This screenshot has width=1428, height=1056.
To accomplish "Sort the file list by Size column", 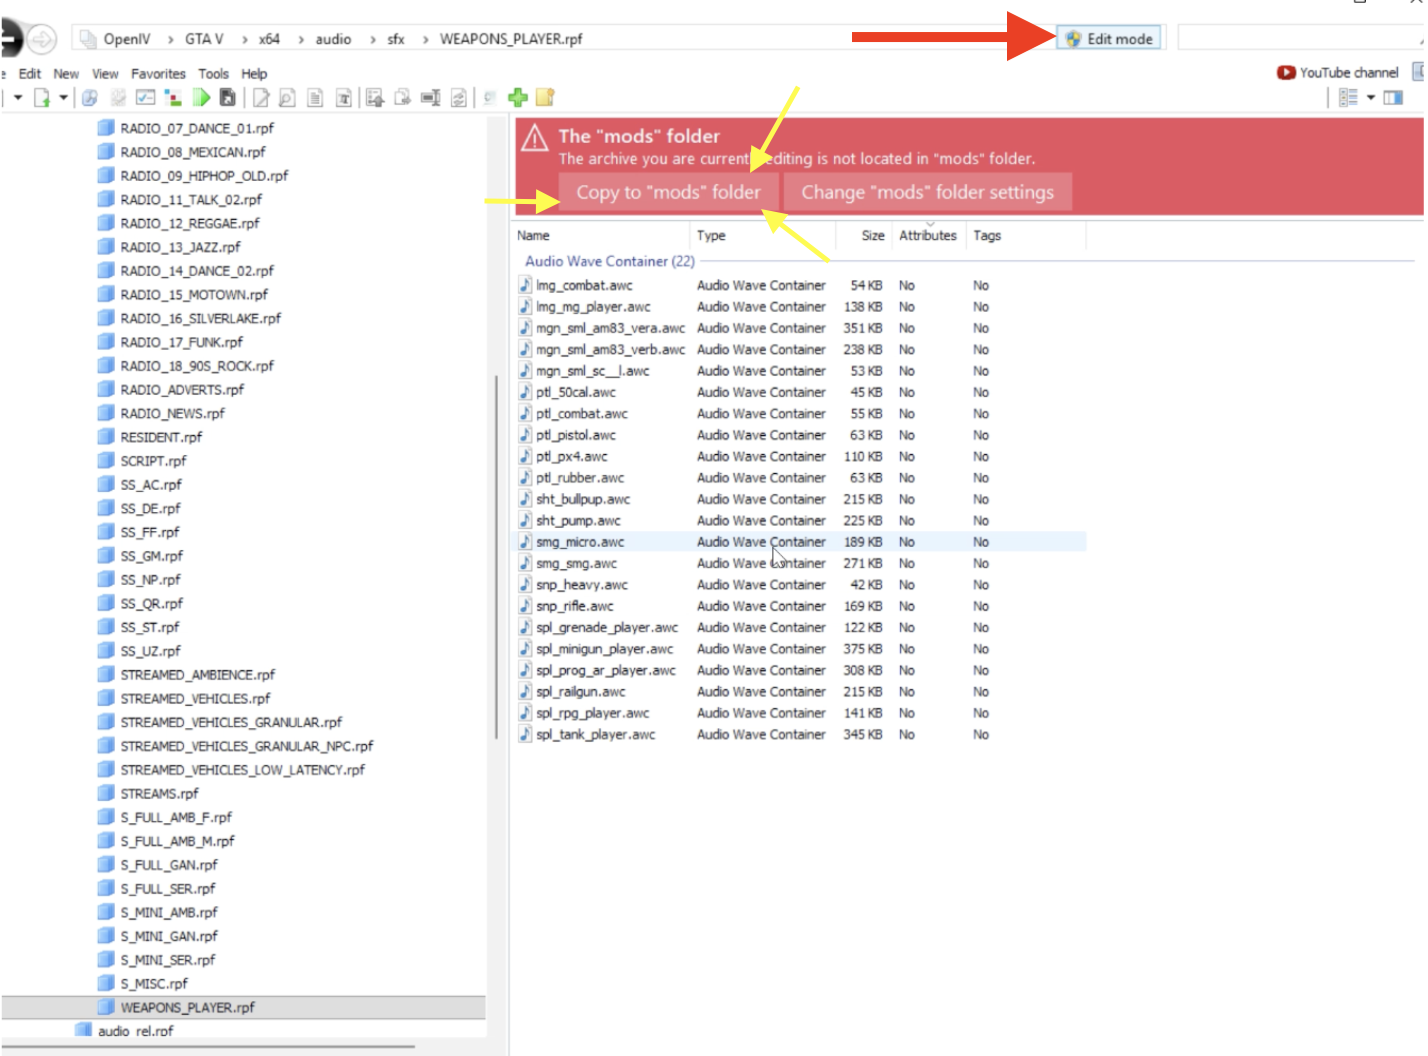I will [x=872, y=236].
